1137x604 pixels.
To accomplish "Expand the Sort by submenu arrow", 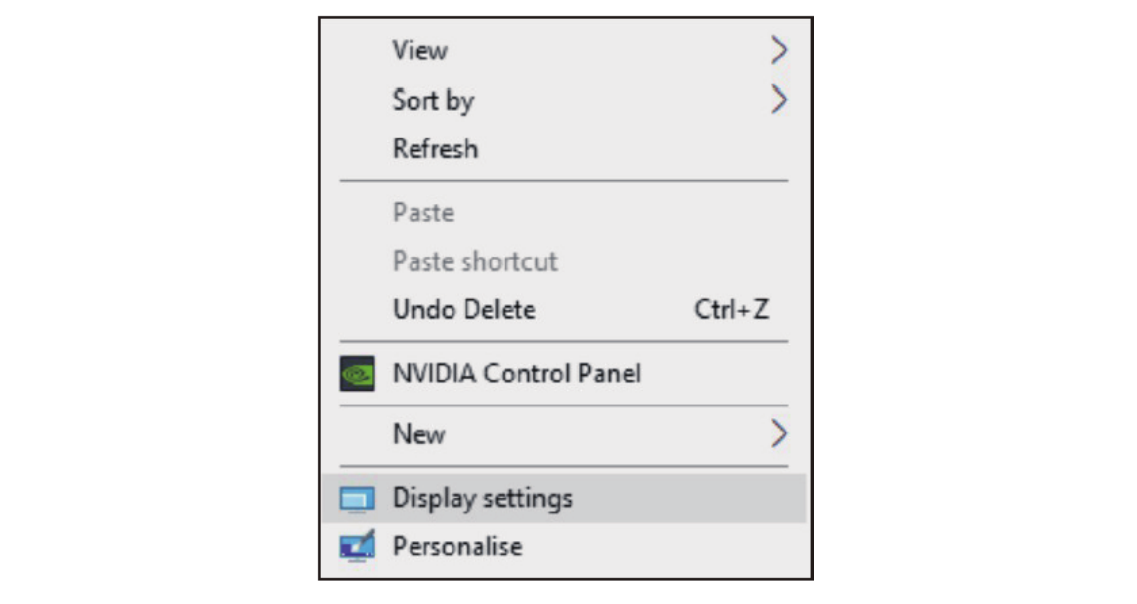I will 779,100.
